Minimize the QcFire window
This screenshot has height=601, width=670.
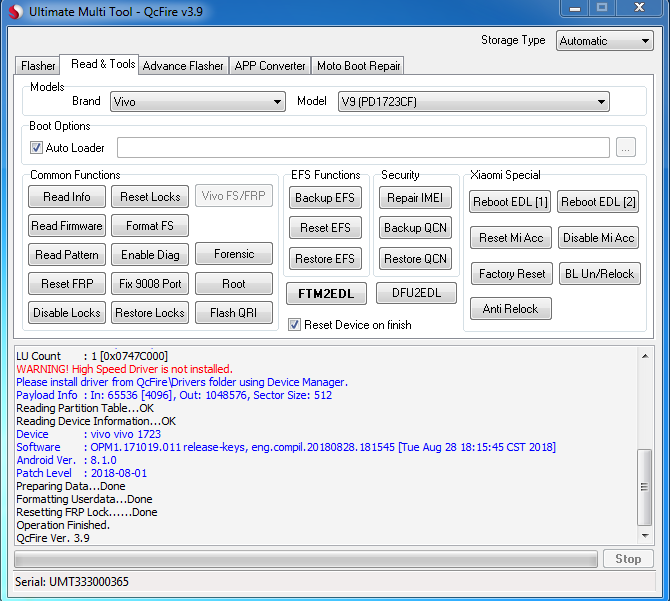(575, 8)
